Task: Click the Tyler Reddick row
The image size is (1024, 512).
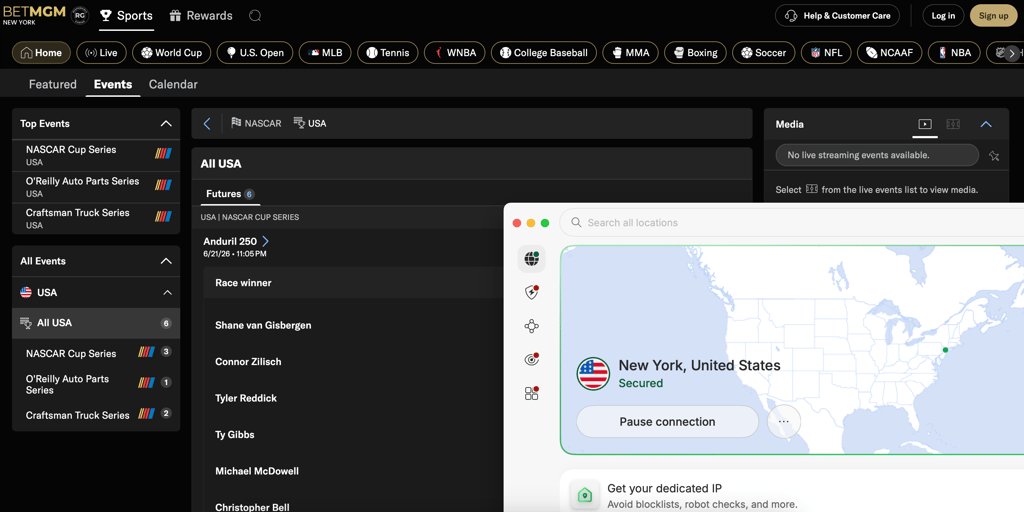Action: (353, 398)
